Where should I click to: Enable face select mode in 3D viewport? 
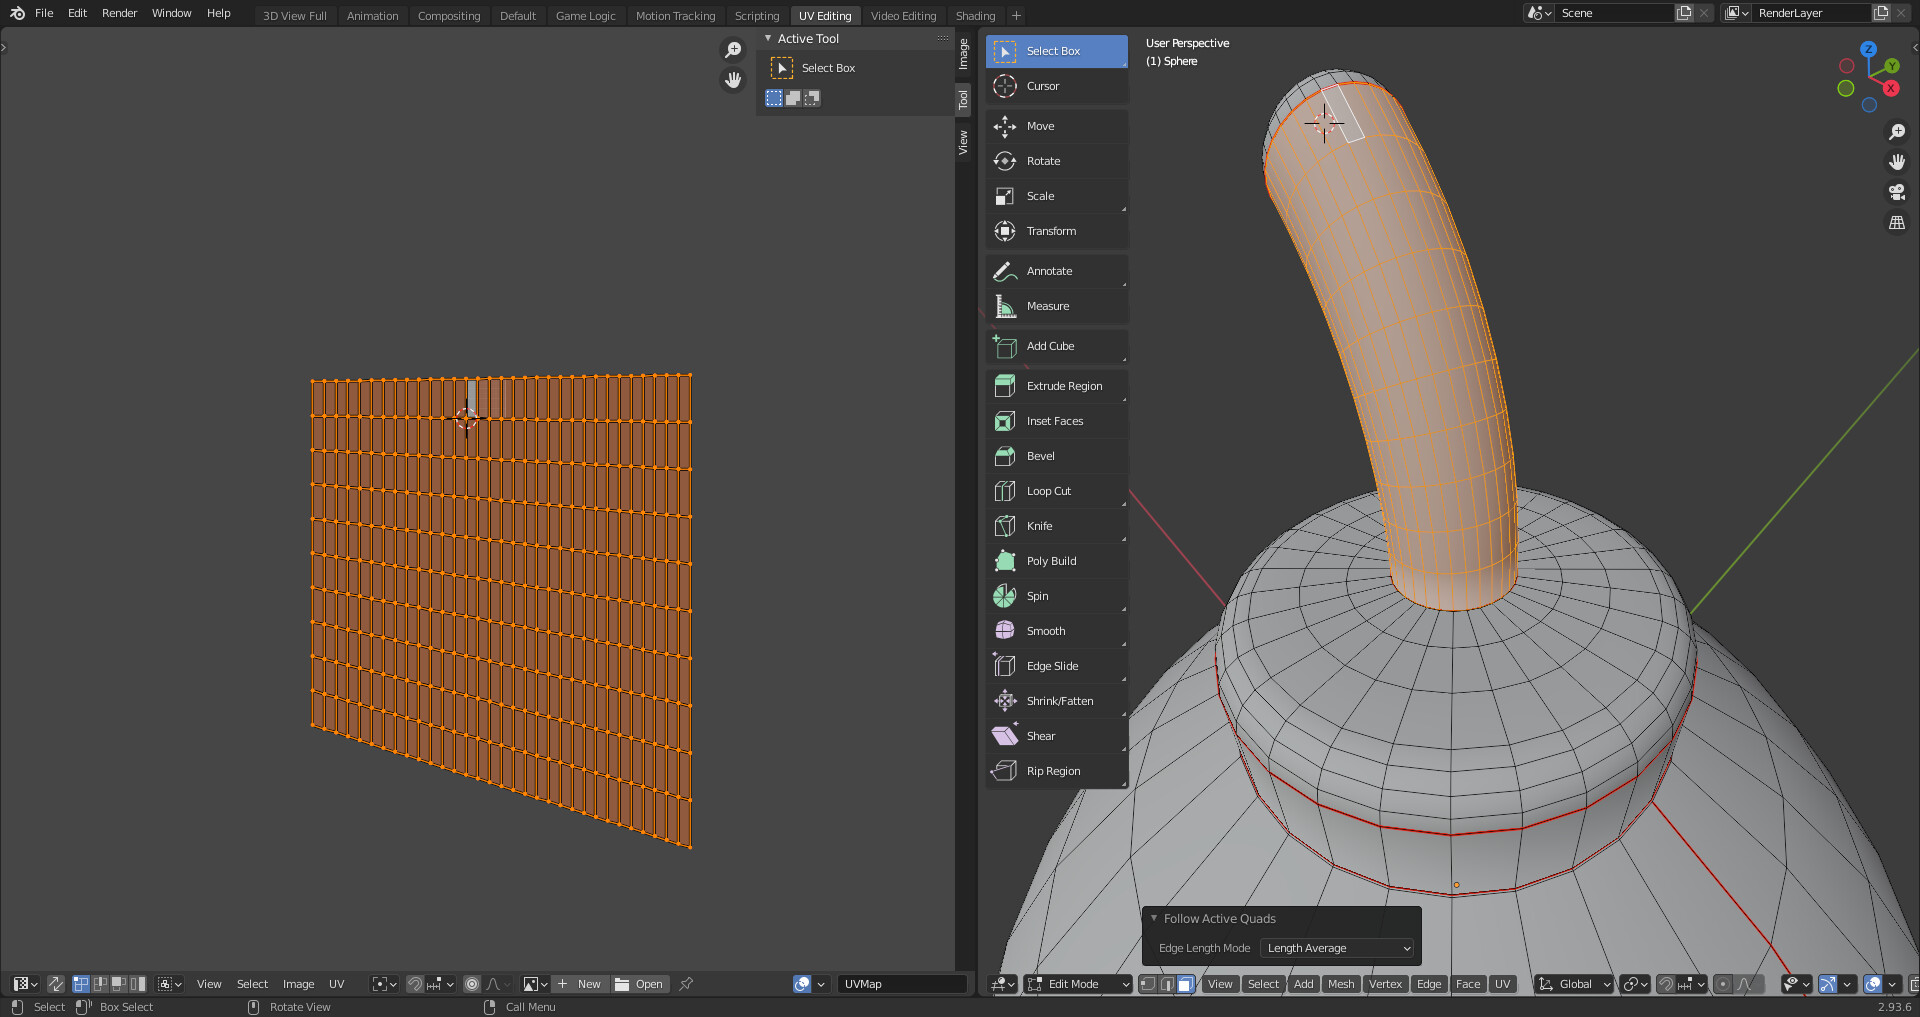pyautogui.click(x=1185, y=984)
